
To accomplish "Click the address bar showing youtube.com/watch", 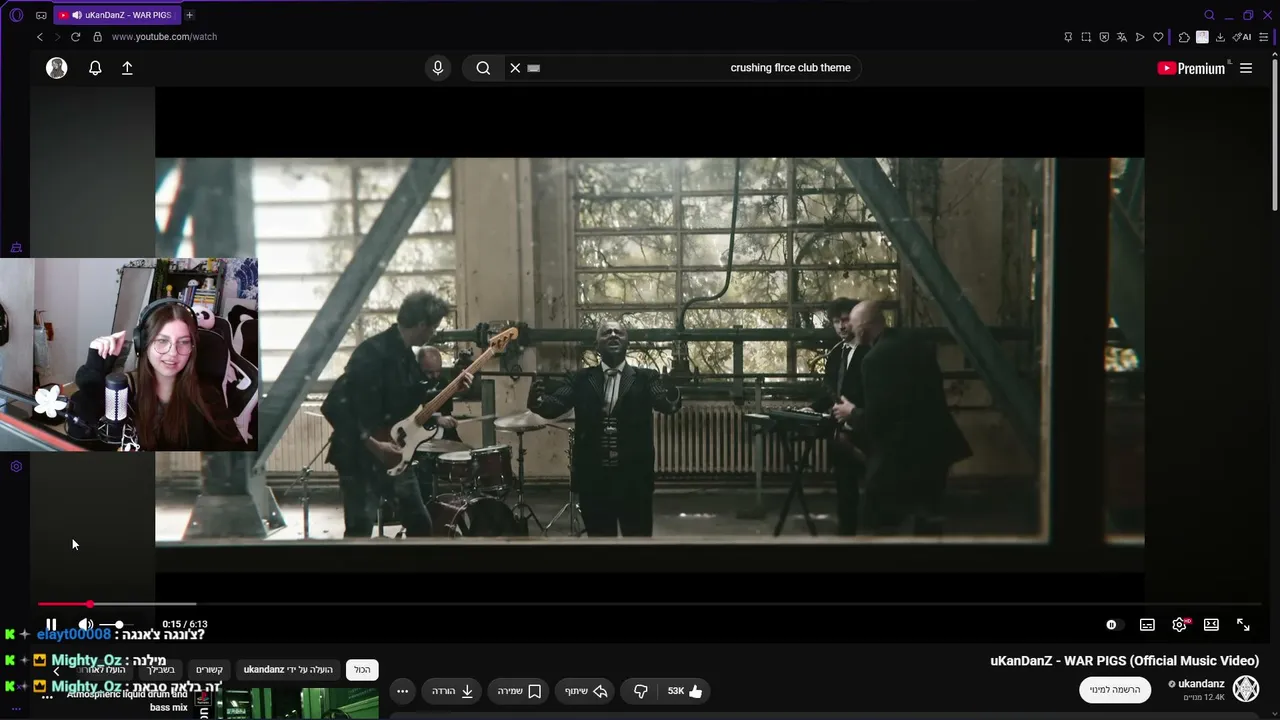I will (164, 37).
